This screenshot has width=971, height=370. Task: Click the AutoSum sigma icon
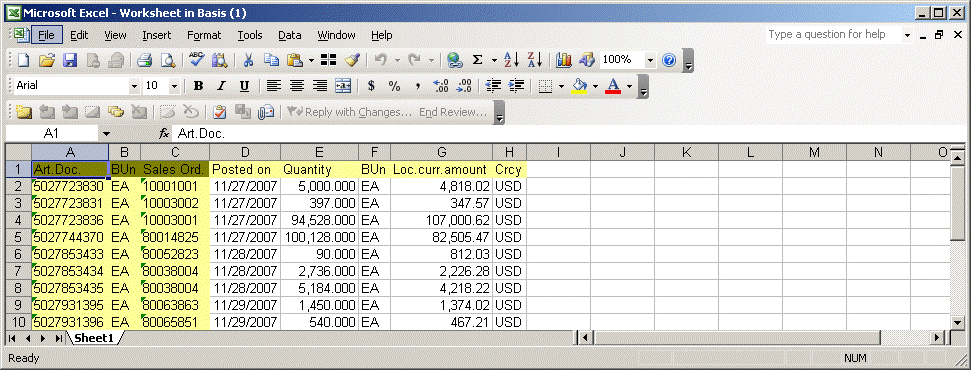[x=477, y=60]
